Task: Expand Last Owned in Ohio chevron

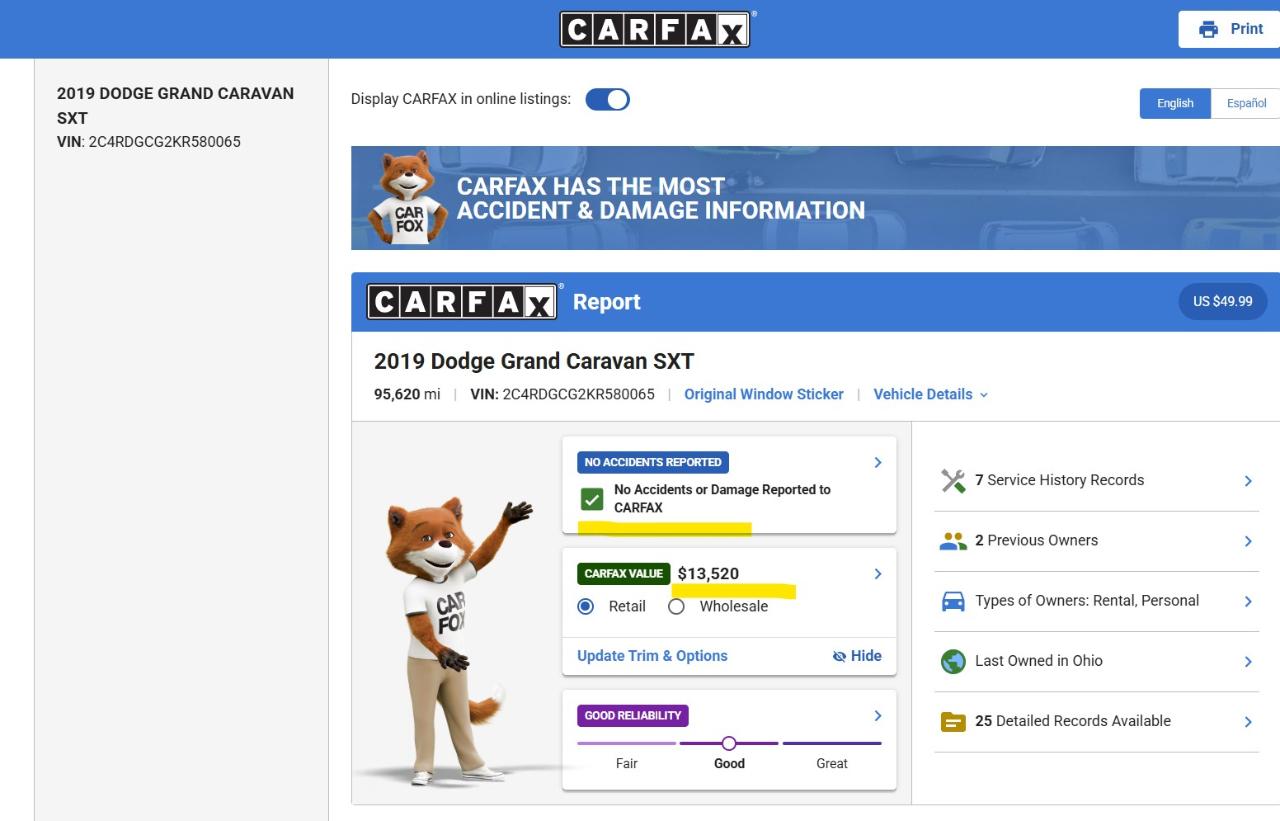Action: pos(1248,661)
